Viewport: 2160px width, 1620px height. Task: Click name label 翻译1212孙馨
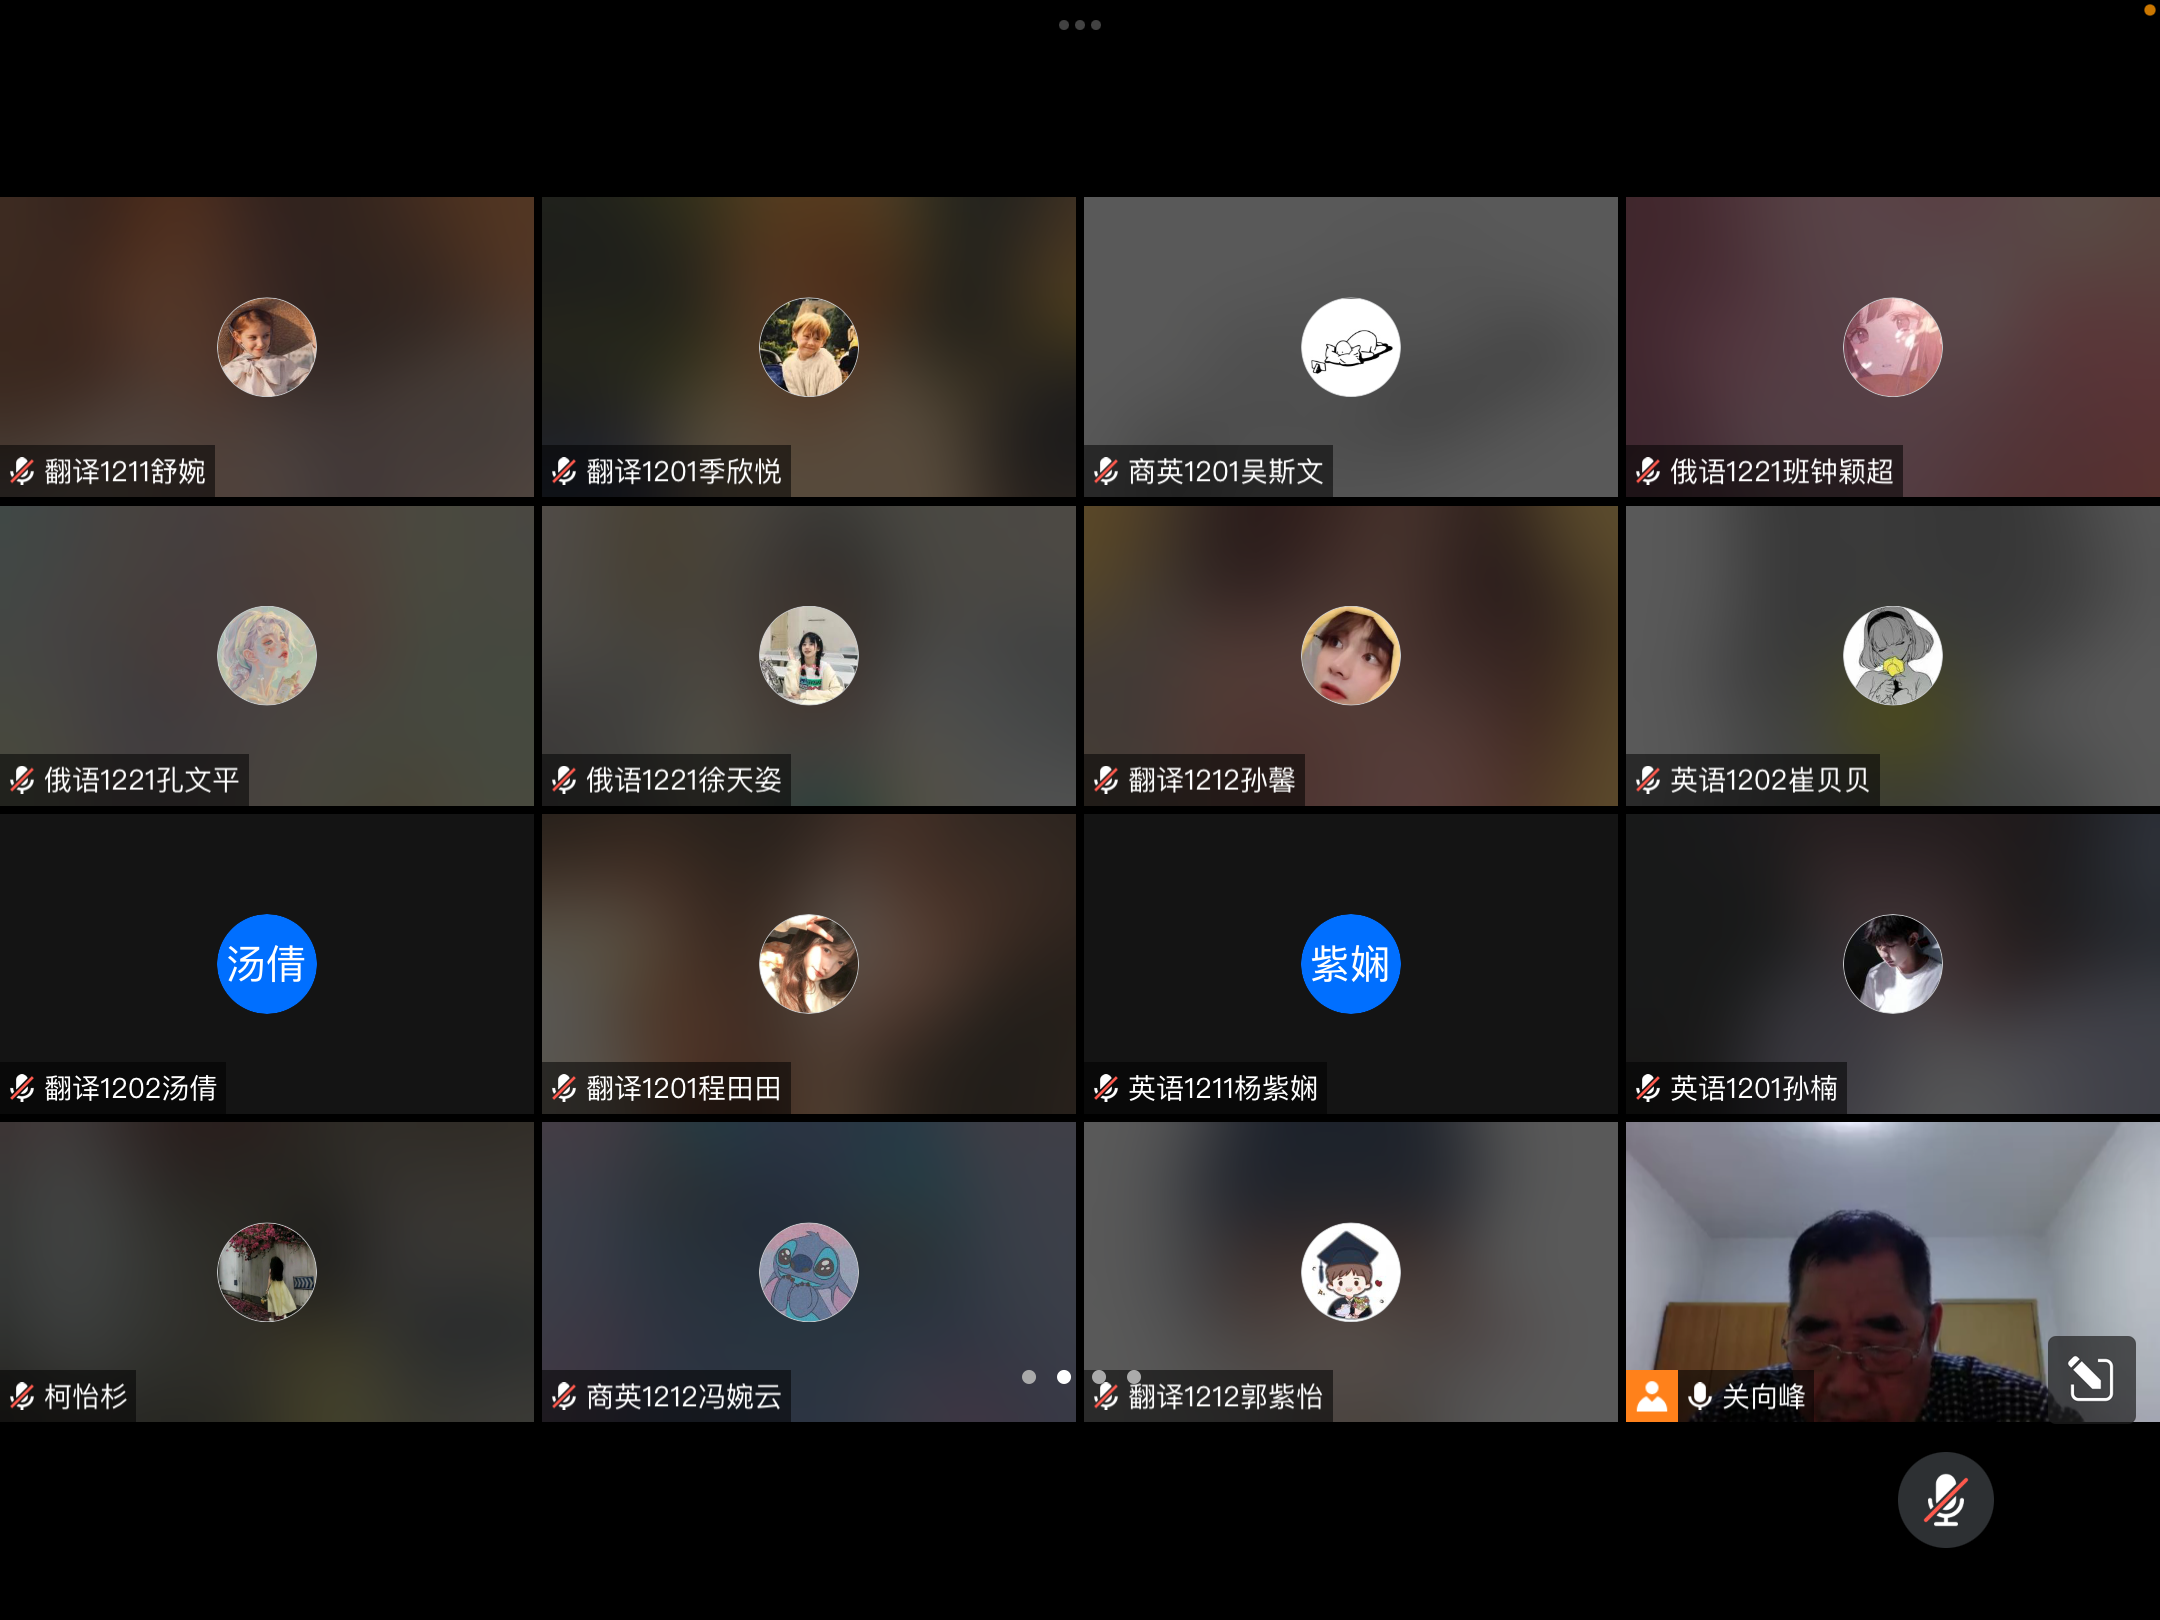(x=1211, y=779)
